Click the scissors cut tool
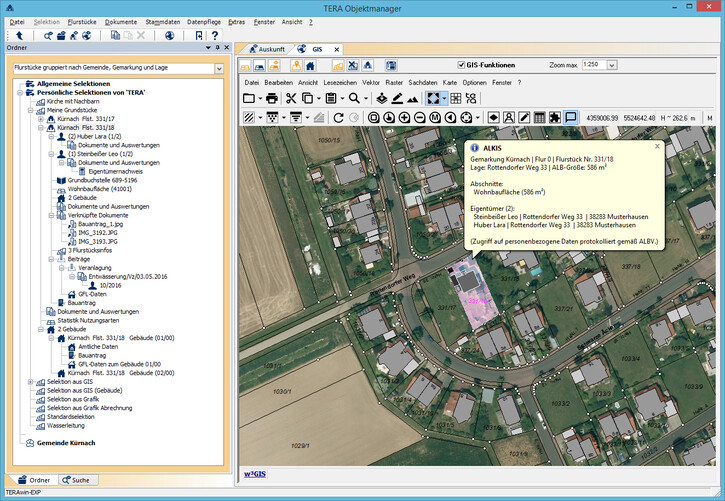The height and width of the screenshot is (501, 725). 291,98
